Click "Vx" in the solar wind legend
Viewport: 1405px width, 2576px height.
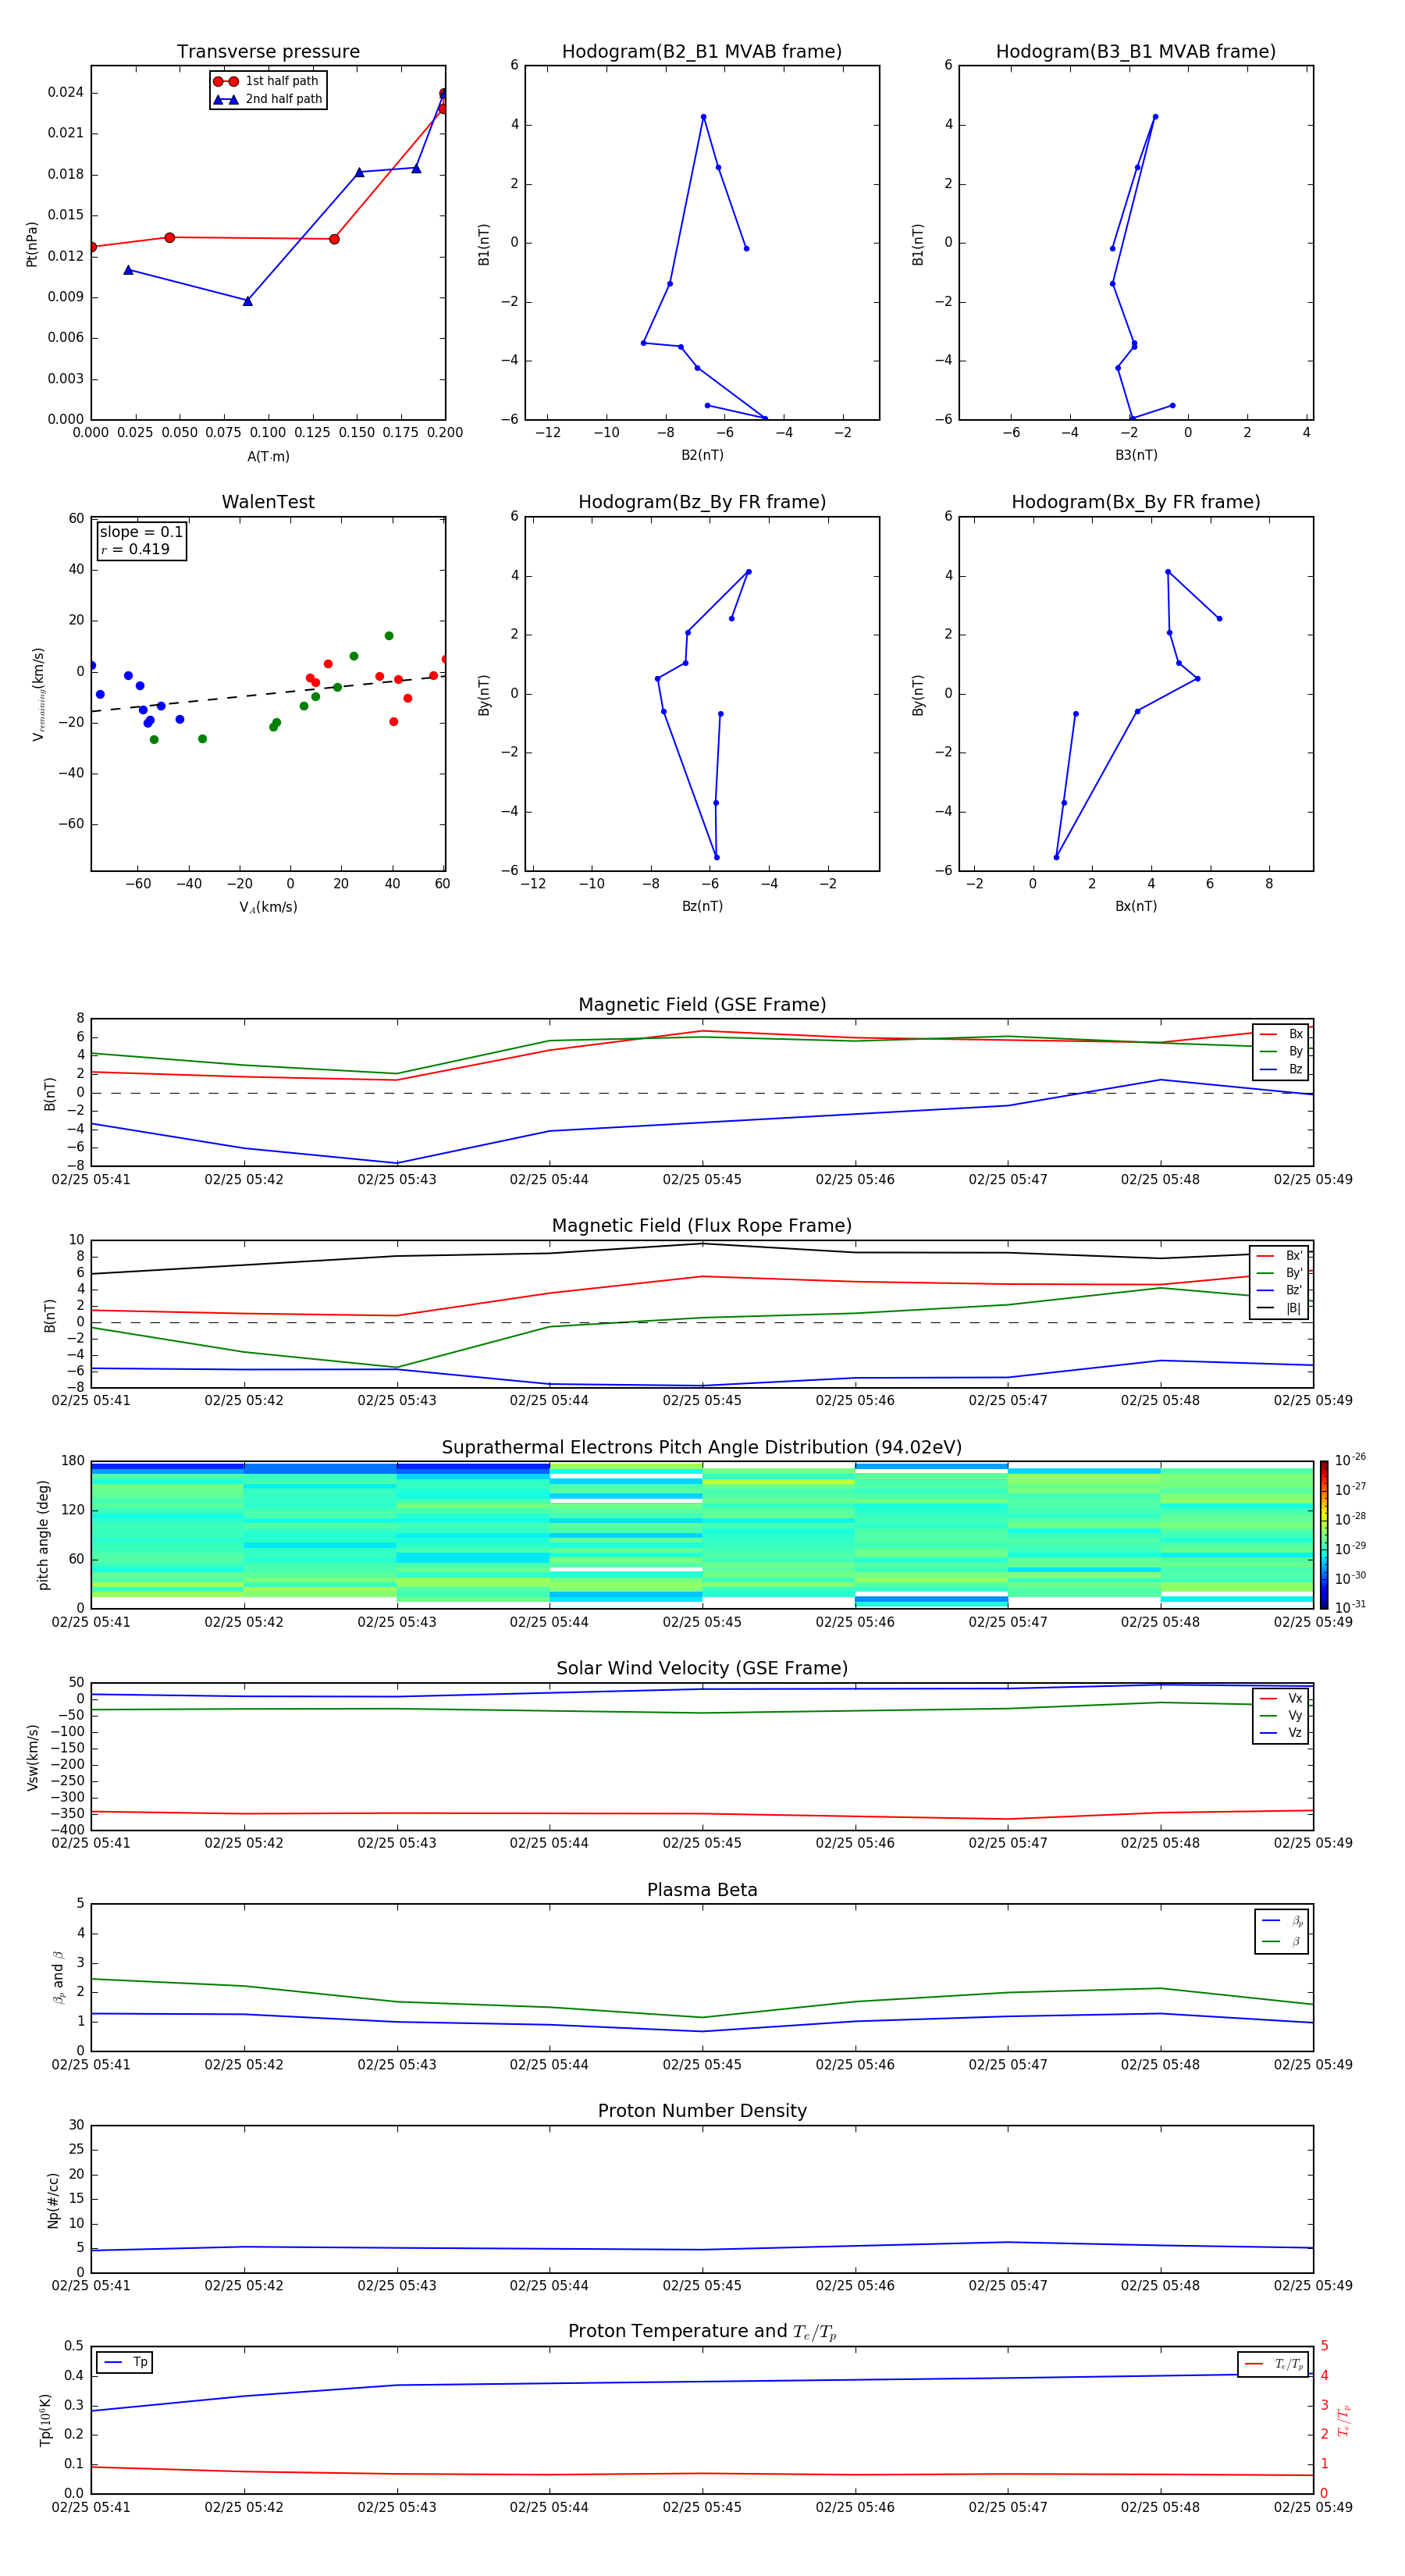(1281, 1698)
